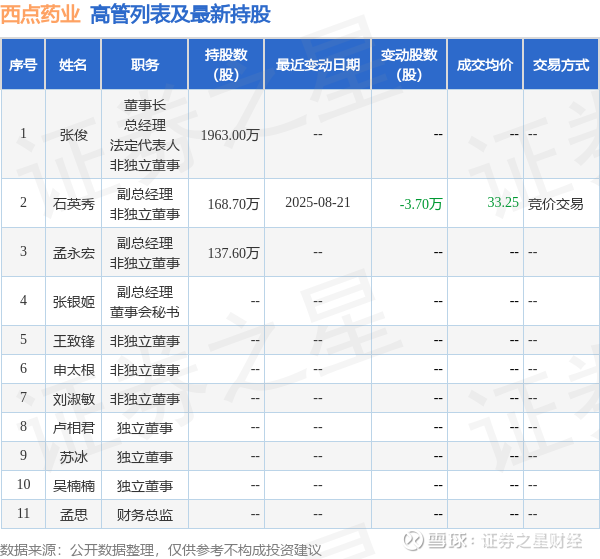Screen dimensions: 600x559
Task: Click the date 2025-08-21
Action: coord(318,202)
